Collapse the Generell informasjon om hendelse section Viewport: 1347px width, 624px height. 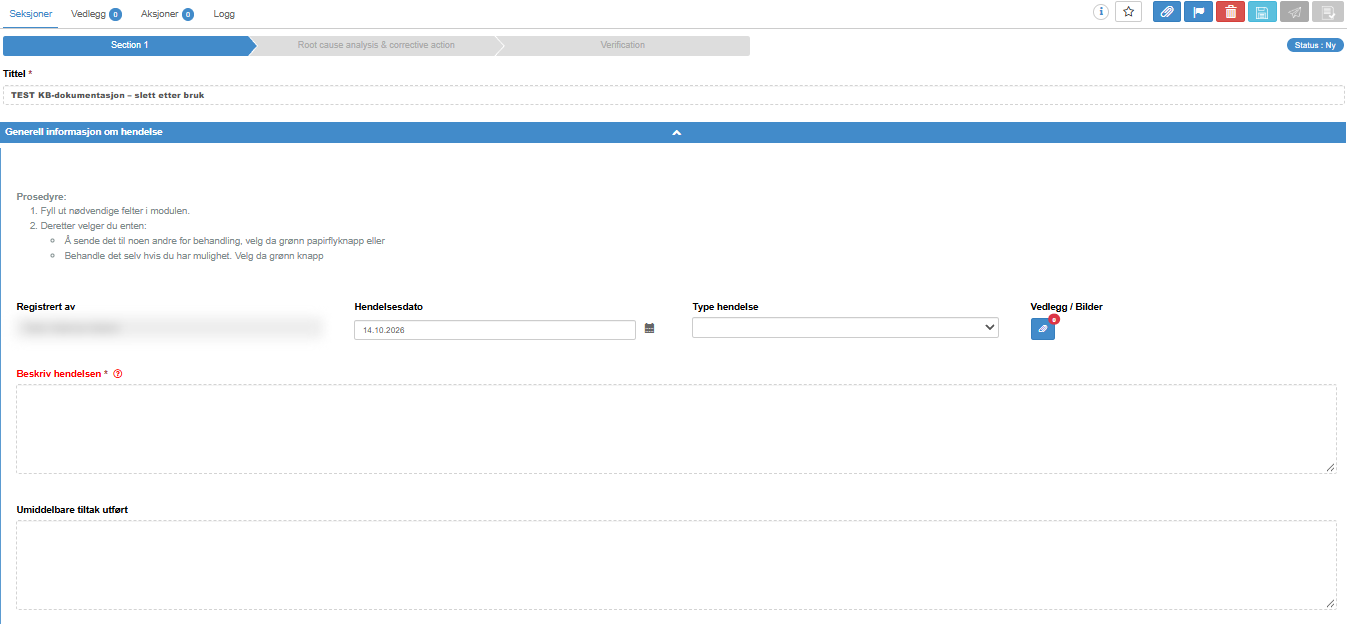click(676, 132)
